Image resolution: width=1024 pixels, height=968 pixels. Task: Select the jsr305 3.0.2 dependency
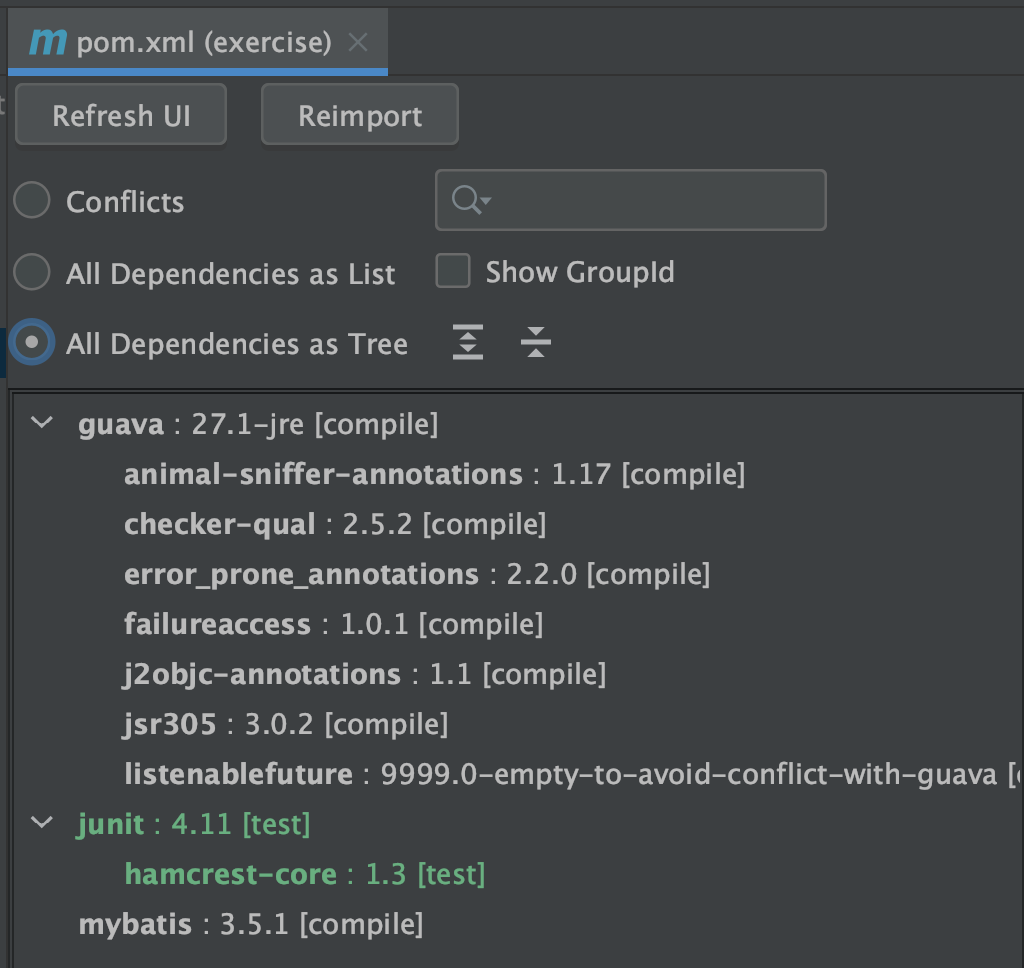[x=285, y=724]
